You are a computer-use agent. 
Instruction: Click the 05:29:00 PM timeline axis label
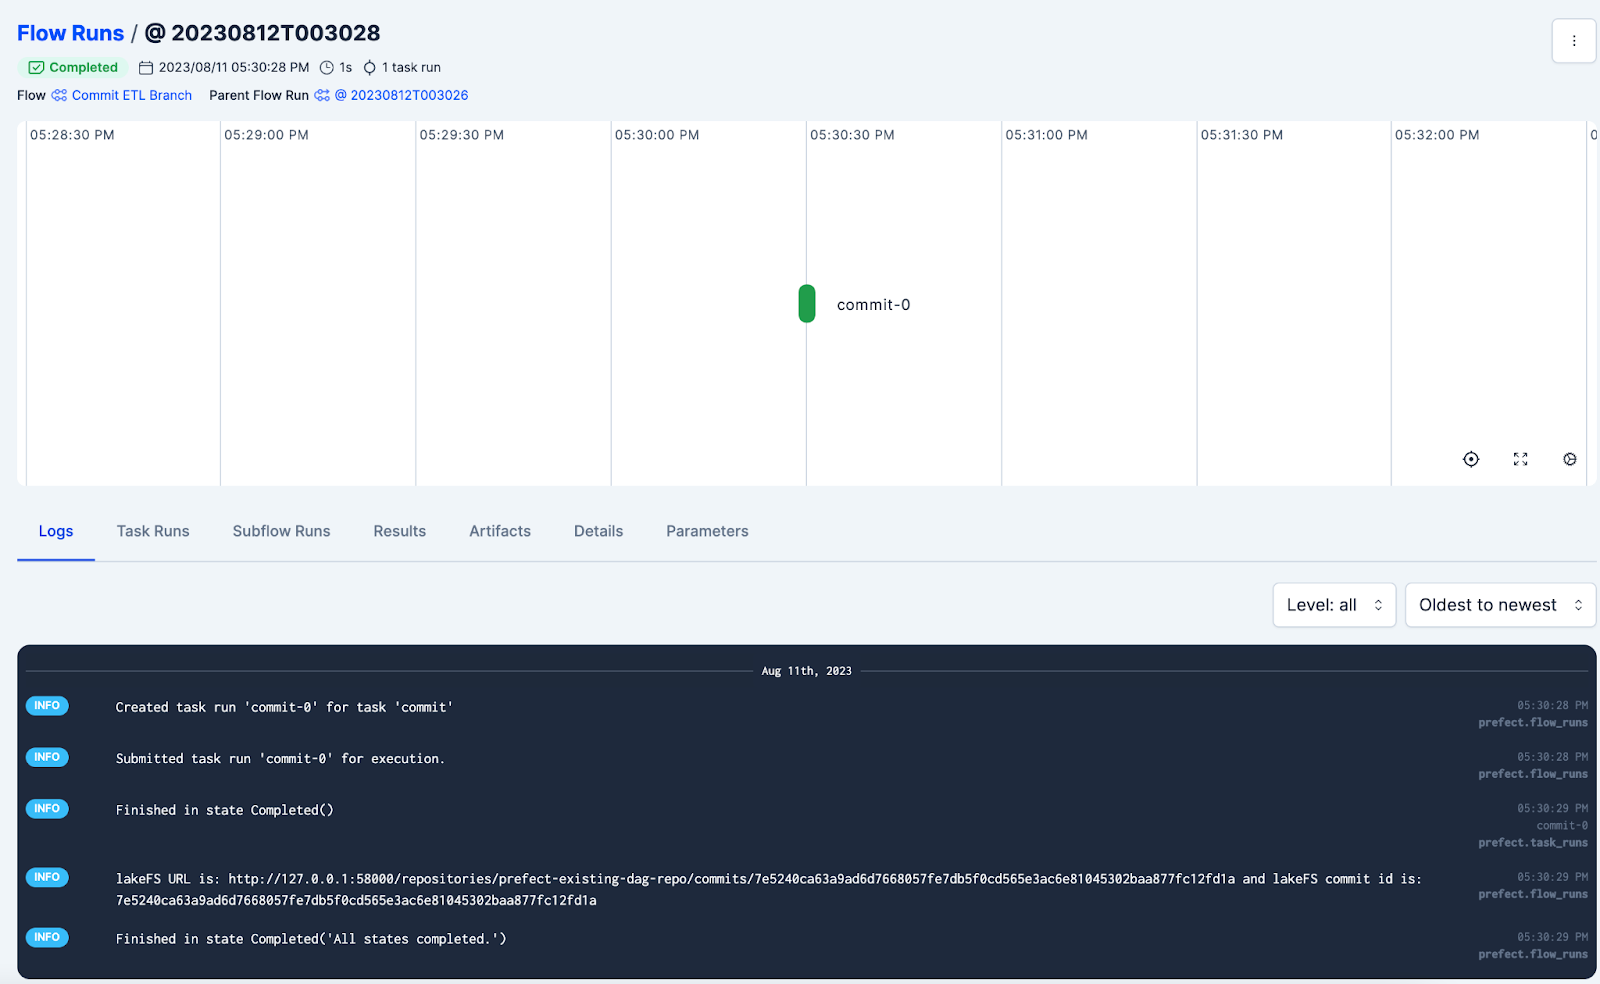[x=266, y=135]
